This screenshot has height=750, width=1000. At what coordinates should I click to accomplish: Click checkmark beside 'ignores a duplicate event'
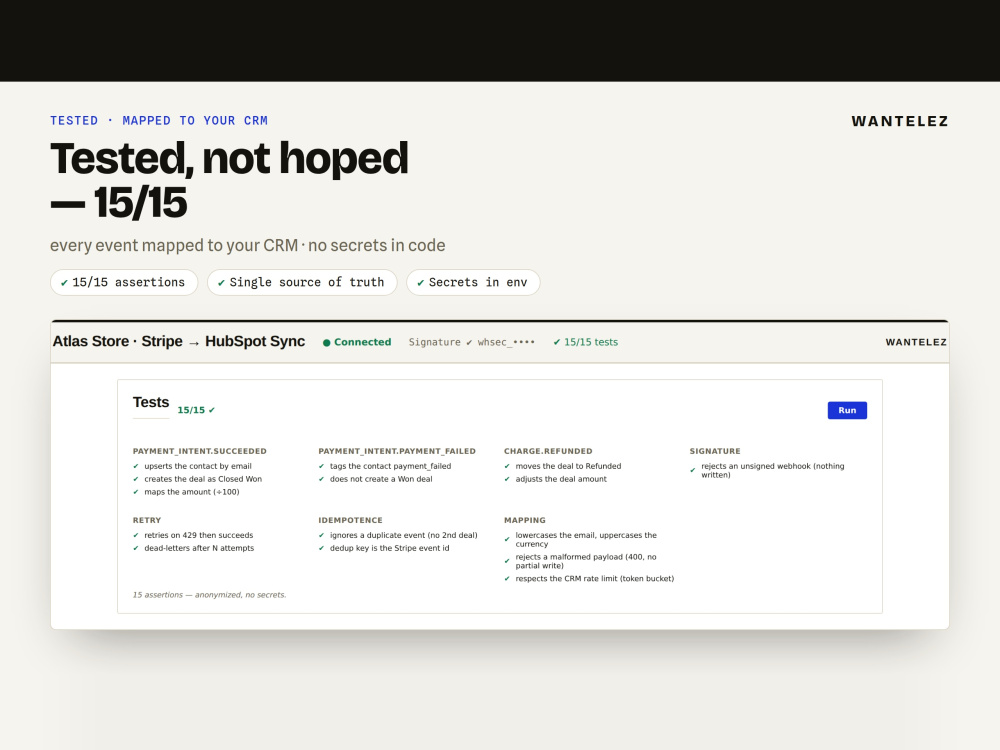point(321,535)
